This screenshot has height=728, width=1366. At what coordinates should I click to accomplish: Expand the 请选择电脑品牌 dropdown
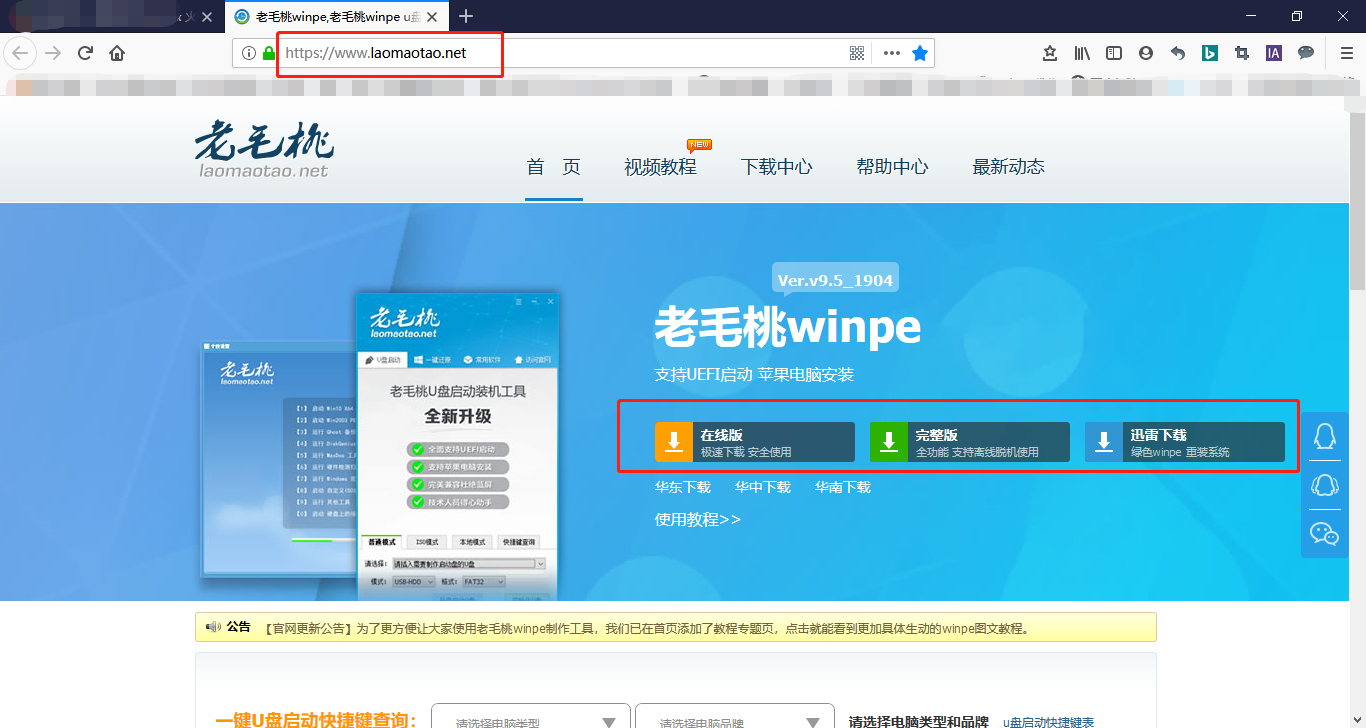coord(735,715)
